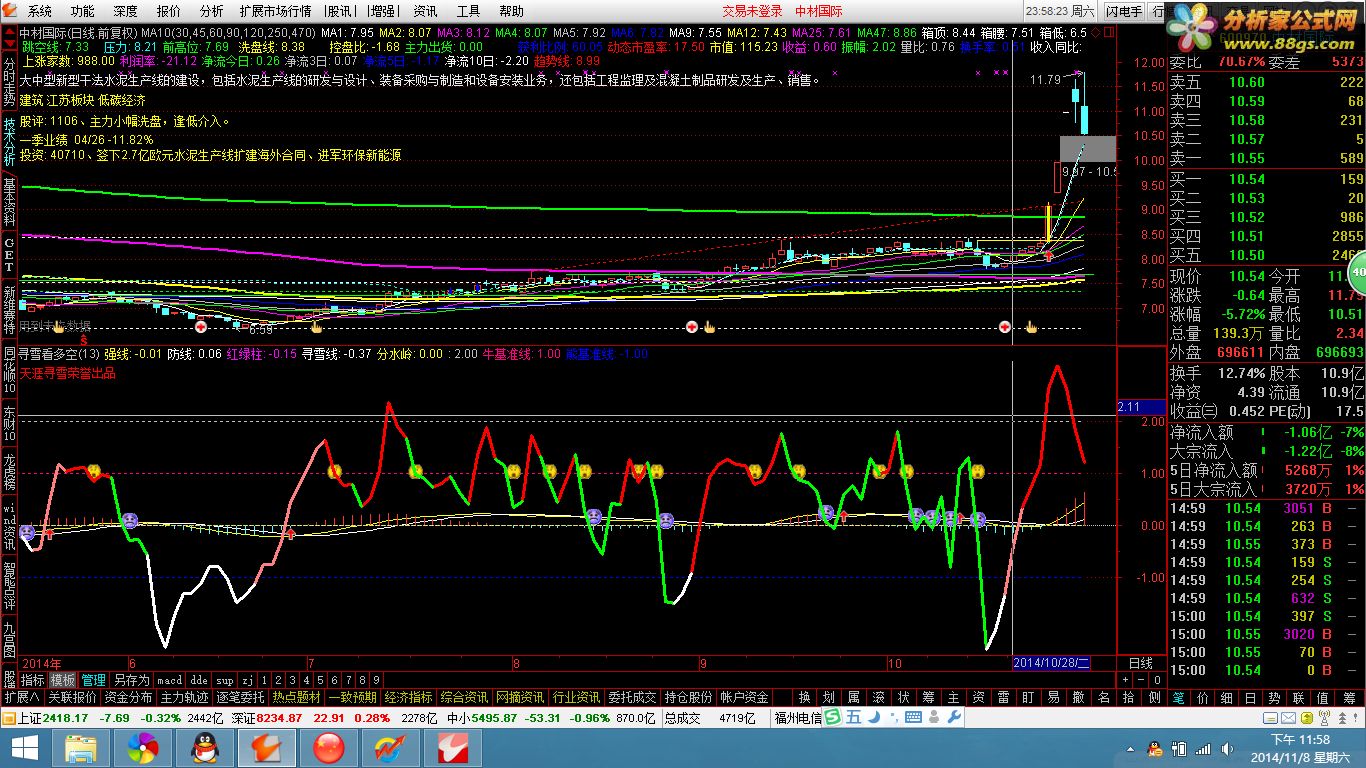Open the 分析 menu

[x=211, y=12]
